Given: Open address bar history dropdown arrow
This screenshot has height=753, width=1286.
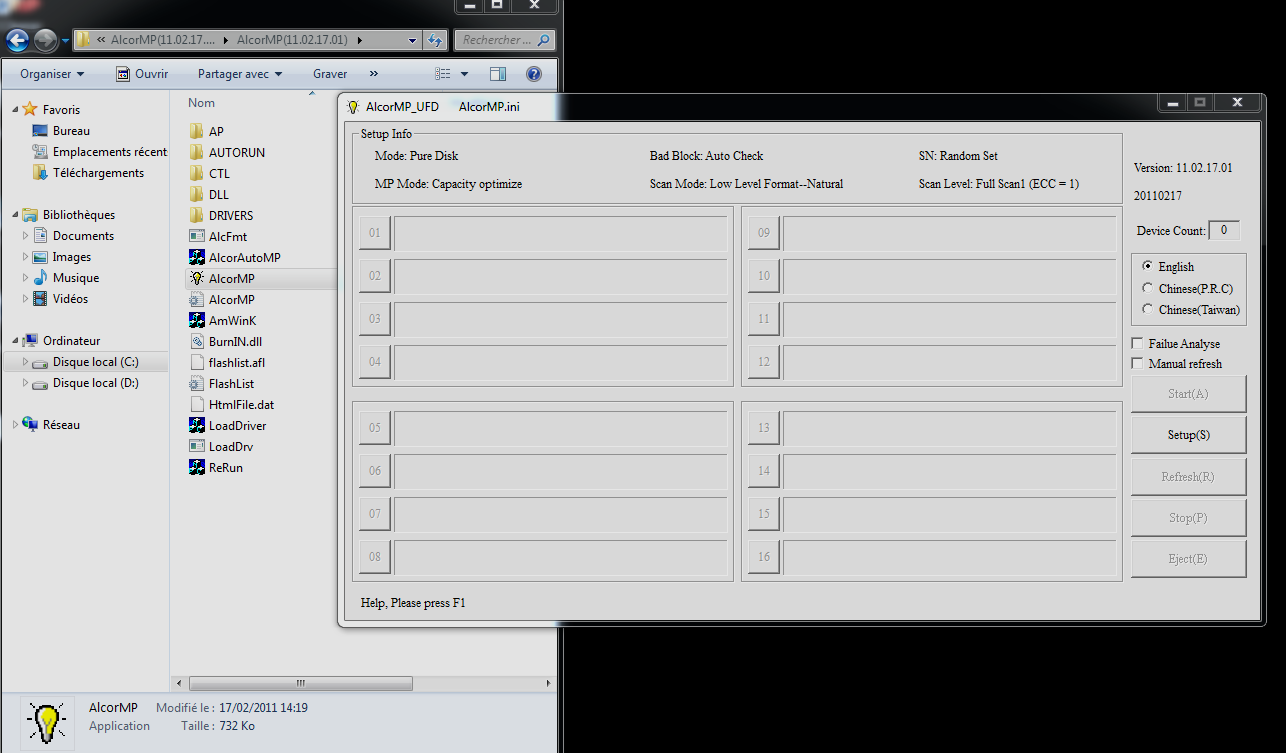Looking at the screenshot, I should [x=412, y=40].
